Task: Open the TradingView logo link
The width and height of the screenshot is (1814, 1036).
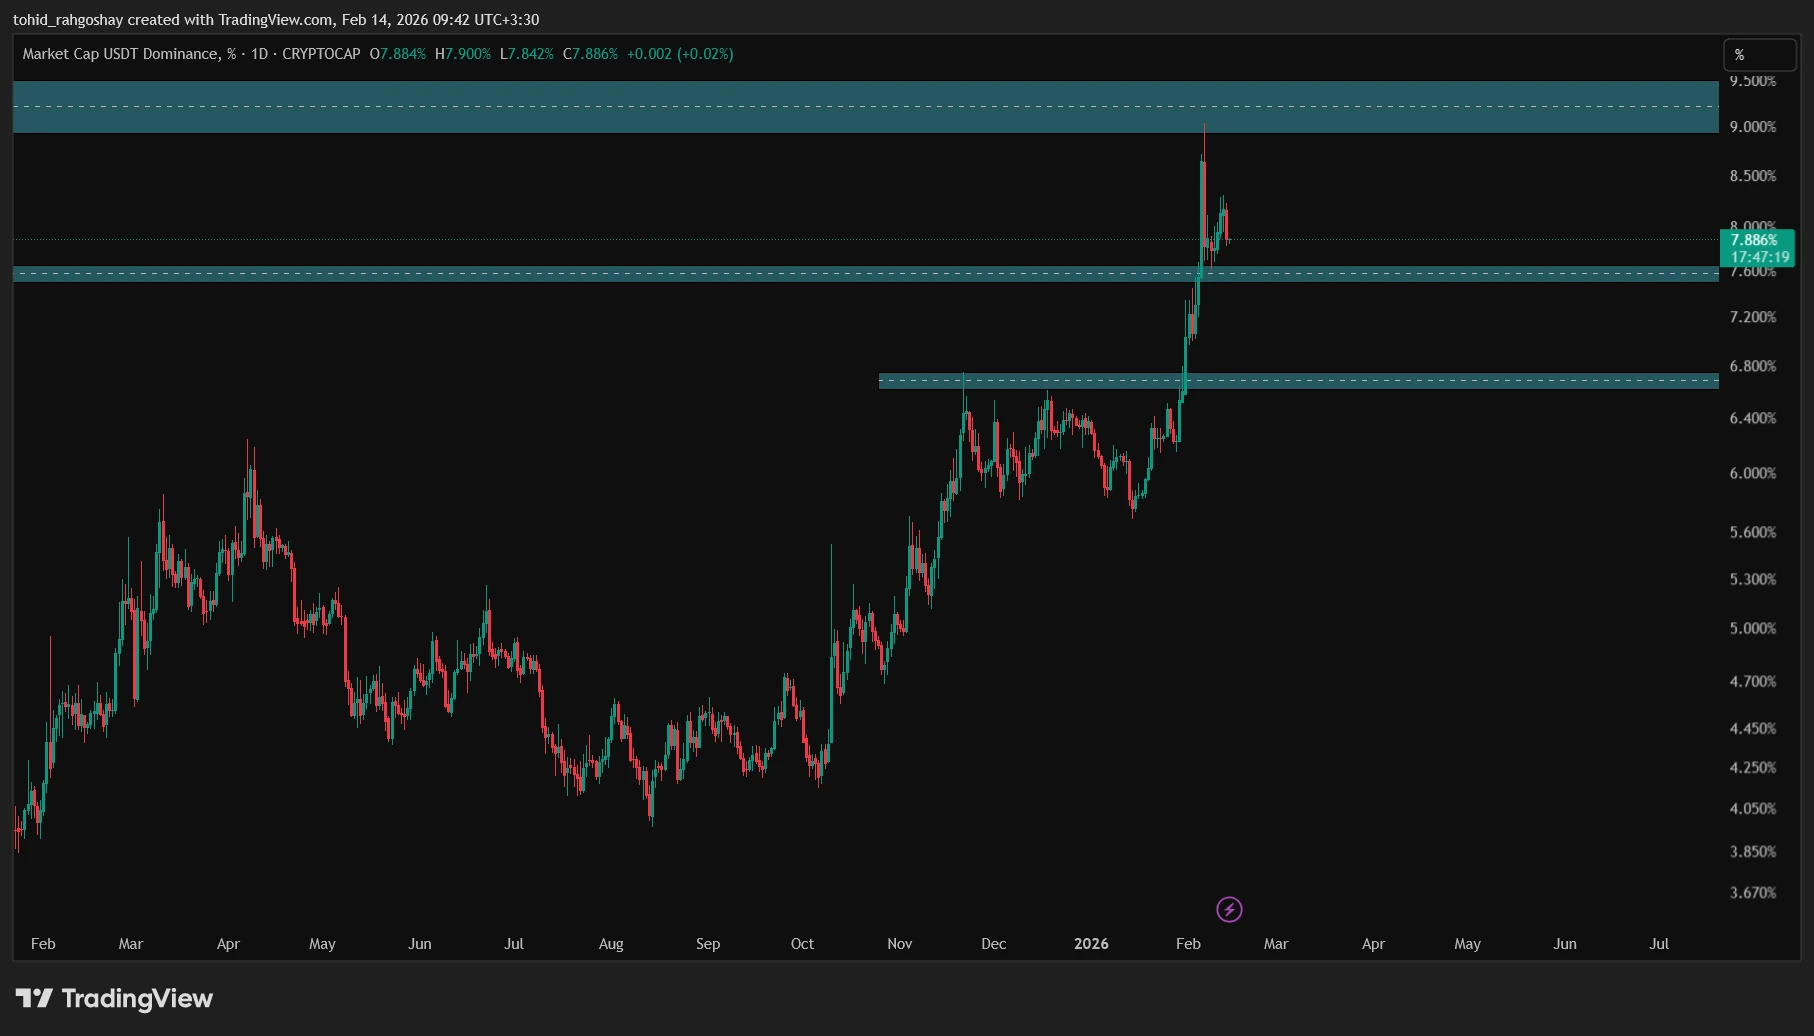Action: pyautogui.click(x=35, y=998)
